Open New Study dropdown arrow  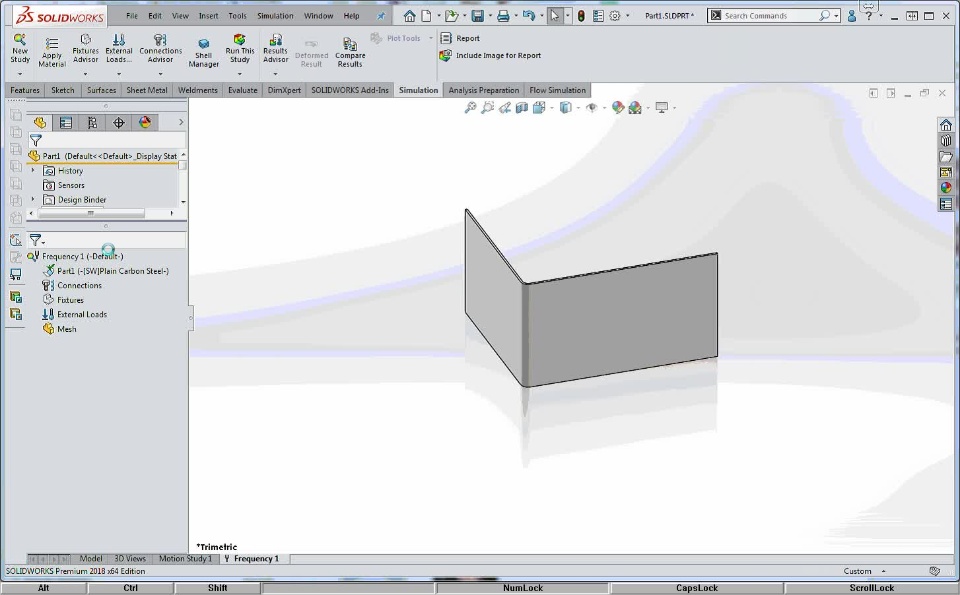click(20, 74)
